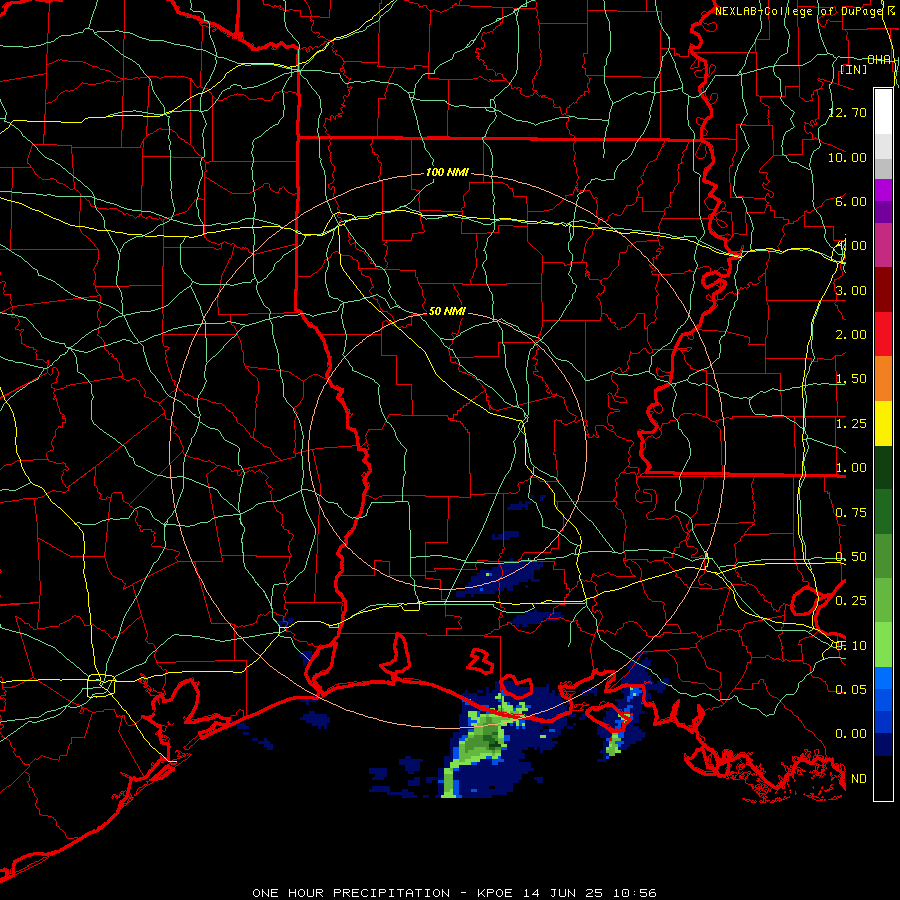This screenshot has height=900, width=900.
Task: Select the black ND swatch at legend bottom
Action: click(883, 778)
